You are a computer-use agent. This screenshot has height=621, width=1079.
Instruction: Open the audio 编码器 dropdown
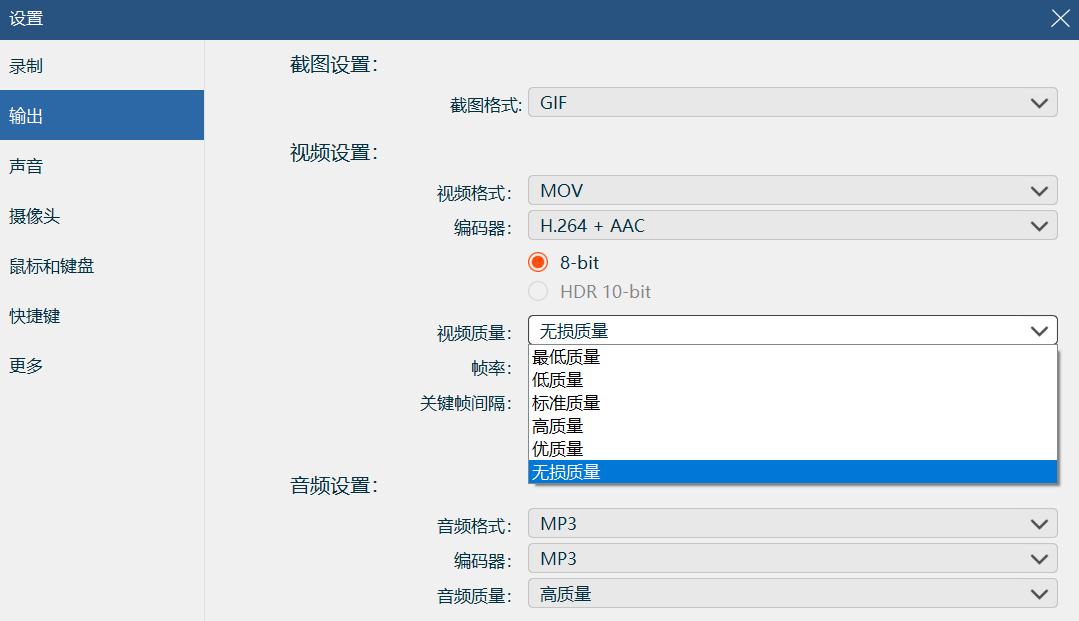(x=792, y=558)
